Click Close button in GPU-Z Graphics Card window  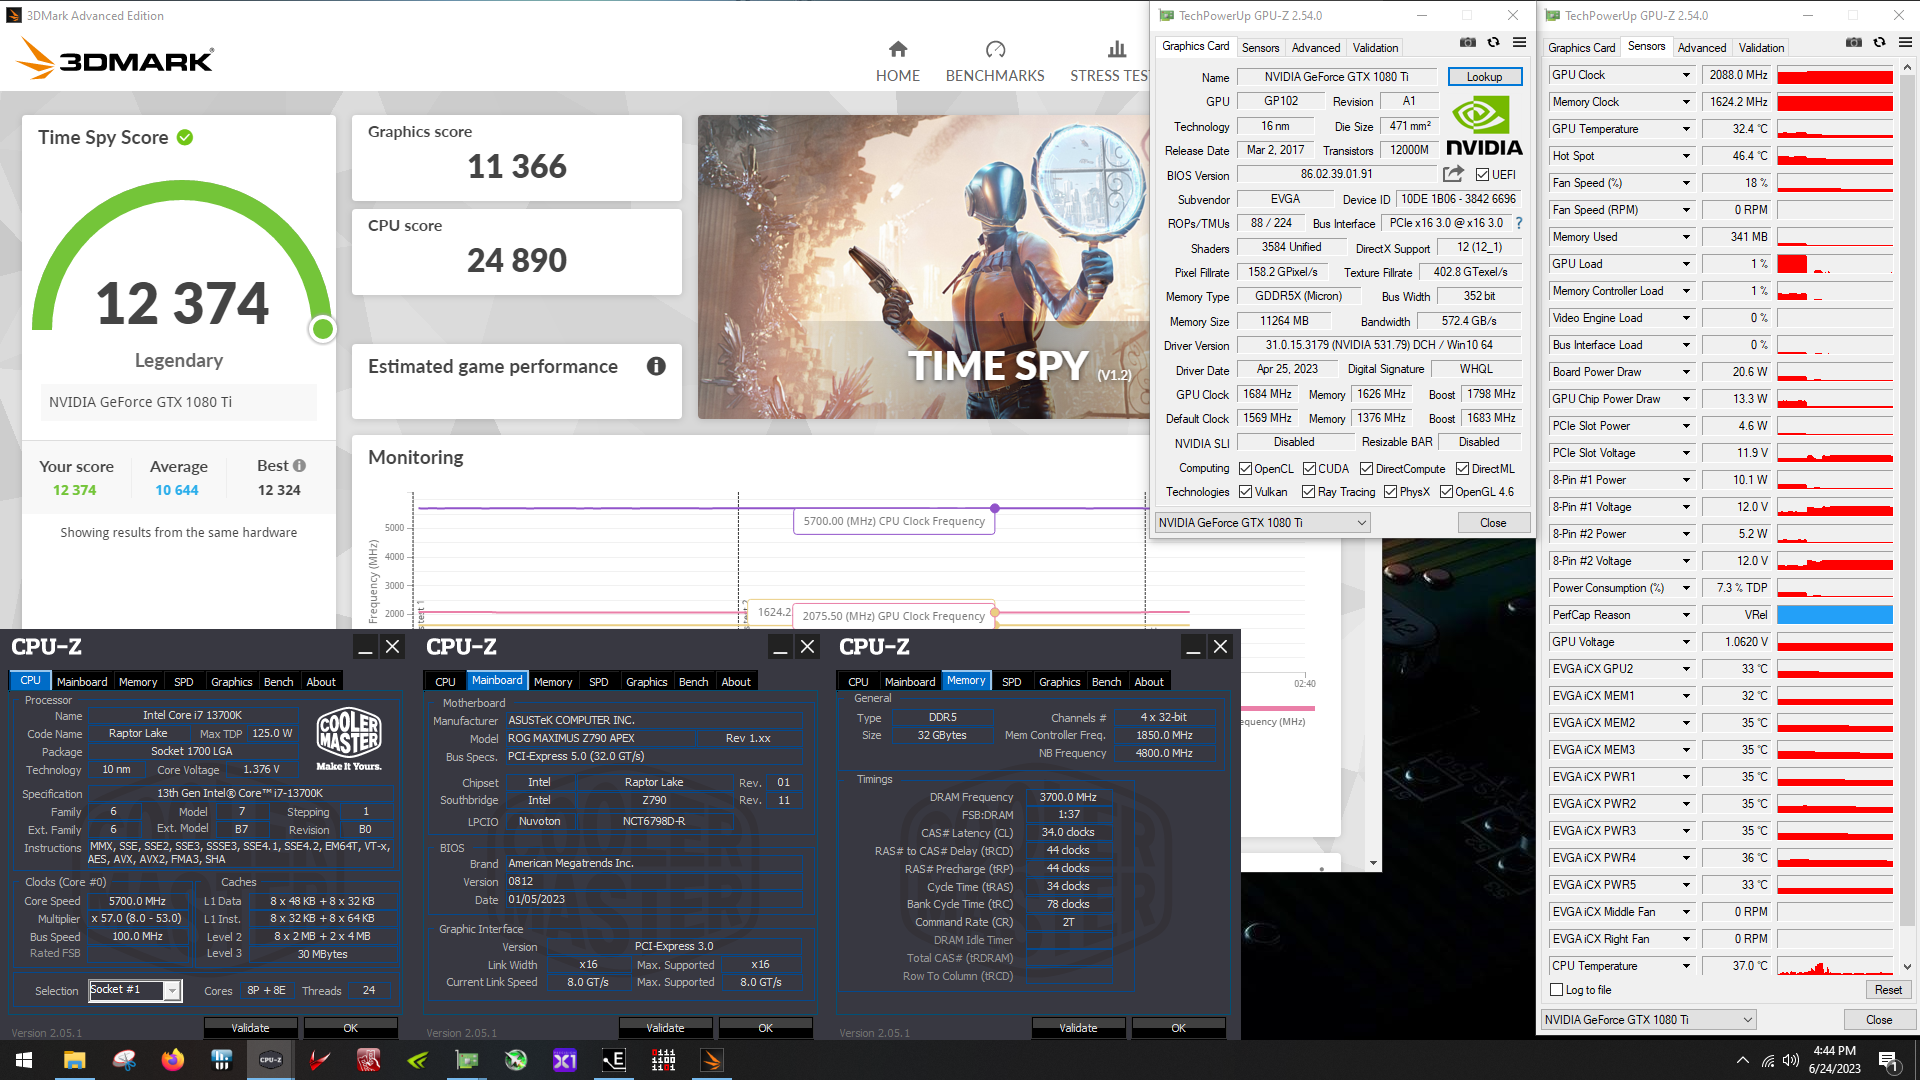click(x=1493, y=522)
